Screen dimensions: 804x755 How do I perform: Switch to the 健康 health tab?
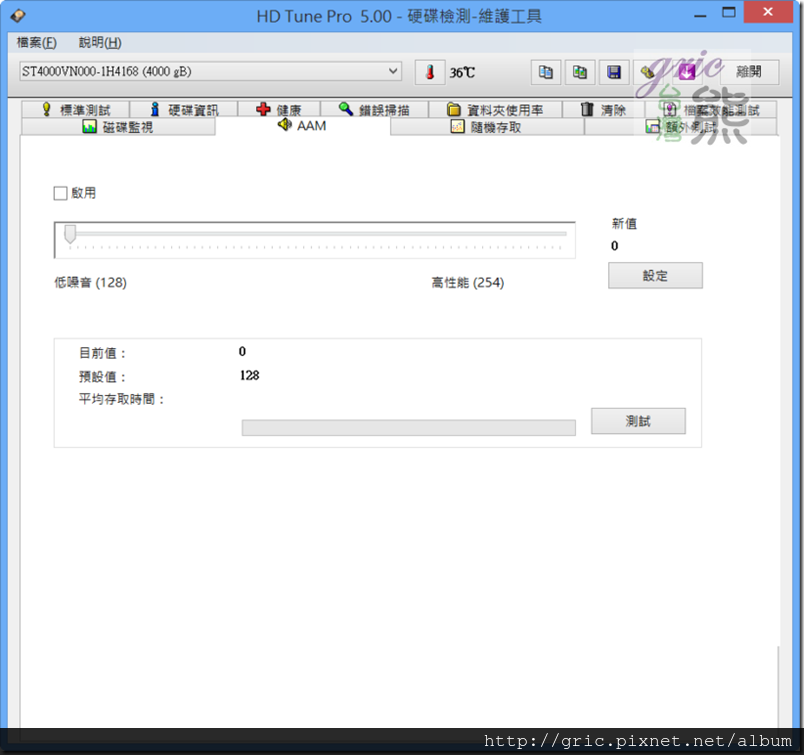coord(279,109)
